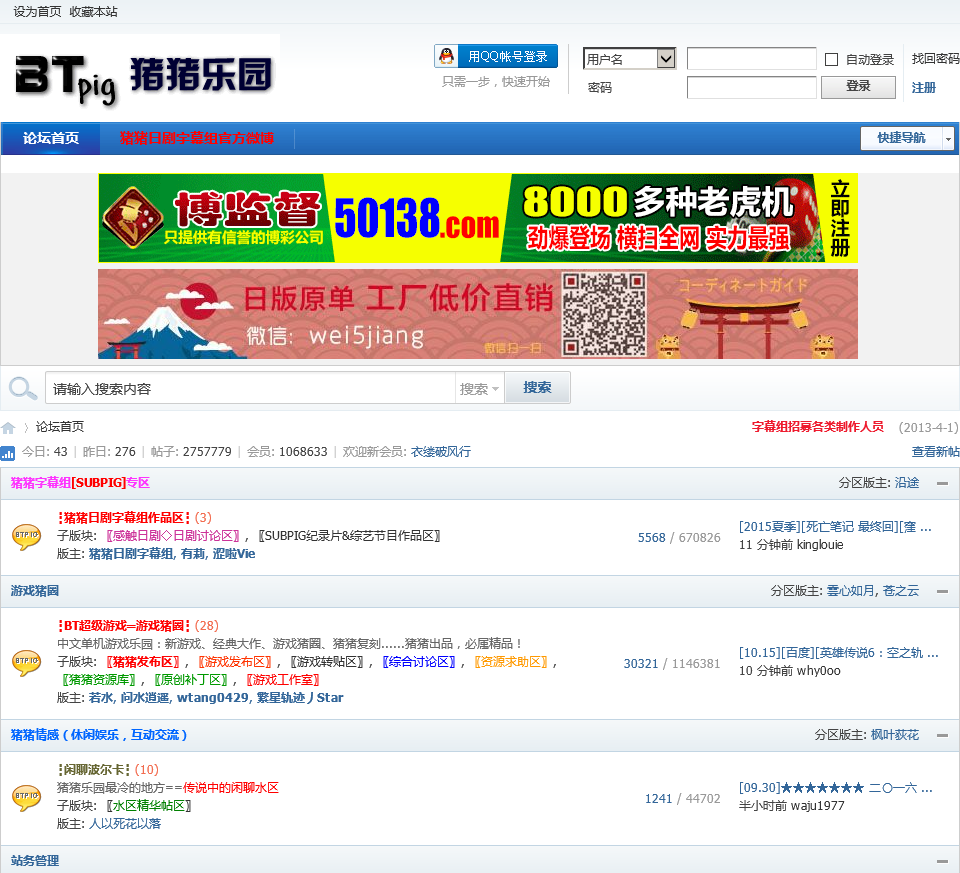Screen dimensions: 960x873
Task: Click the 登录 button
Action: coord(858,86)
